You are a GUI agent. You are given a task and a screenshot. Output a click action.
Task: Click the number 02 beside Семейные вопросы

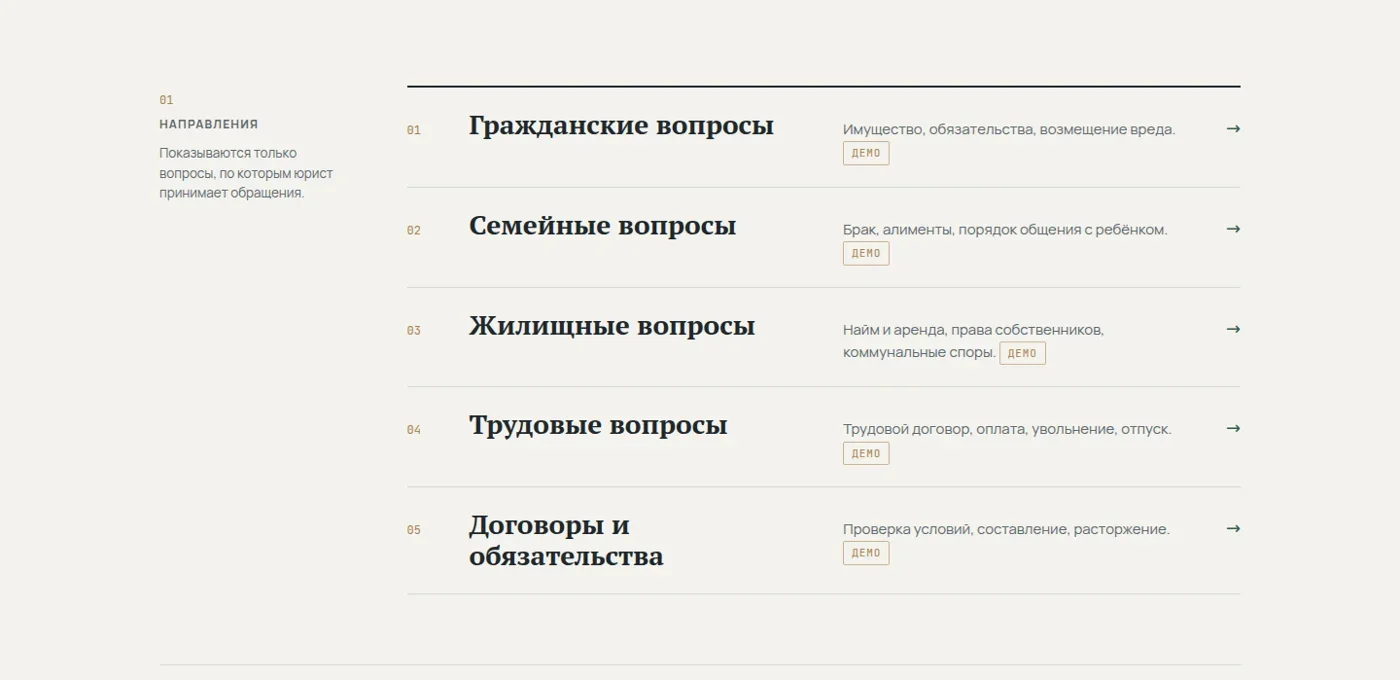[414, 230]
